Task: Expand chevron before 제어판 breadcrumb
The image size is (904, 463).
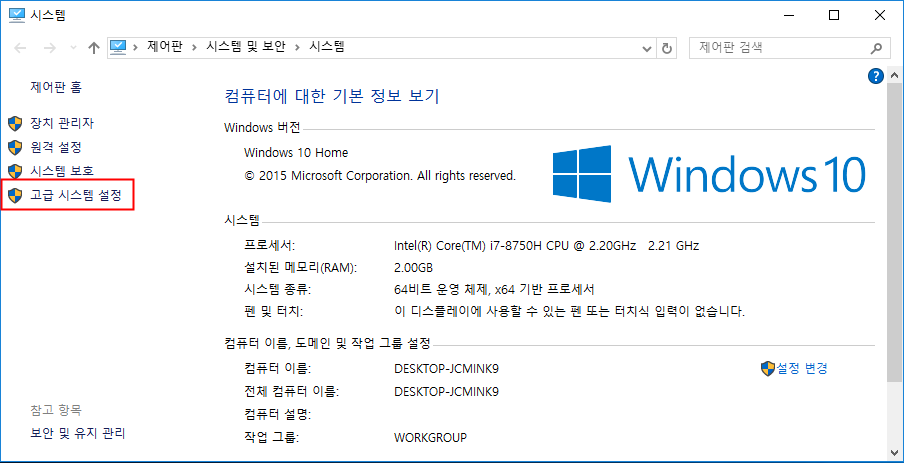Action: 136,47
